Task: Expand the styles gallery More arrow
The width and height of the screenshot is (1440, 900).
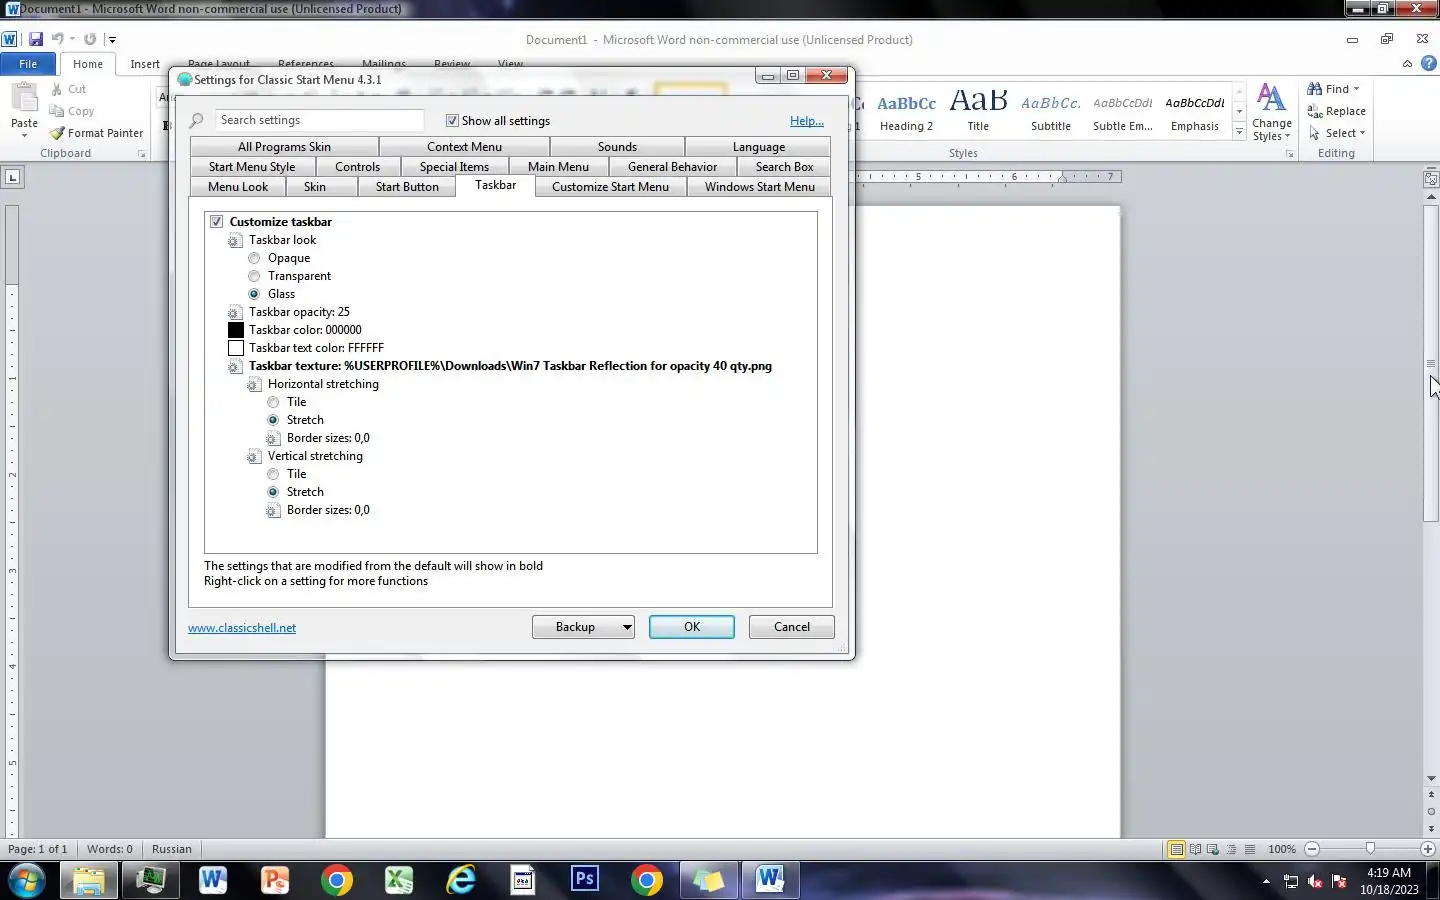Action: click(1240, 132)
